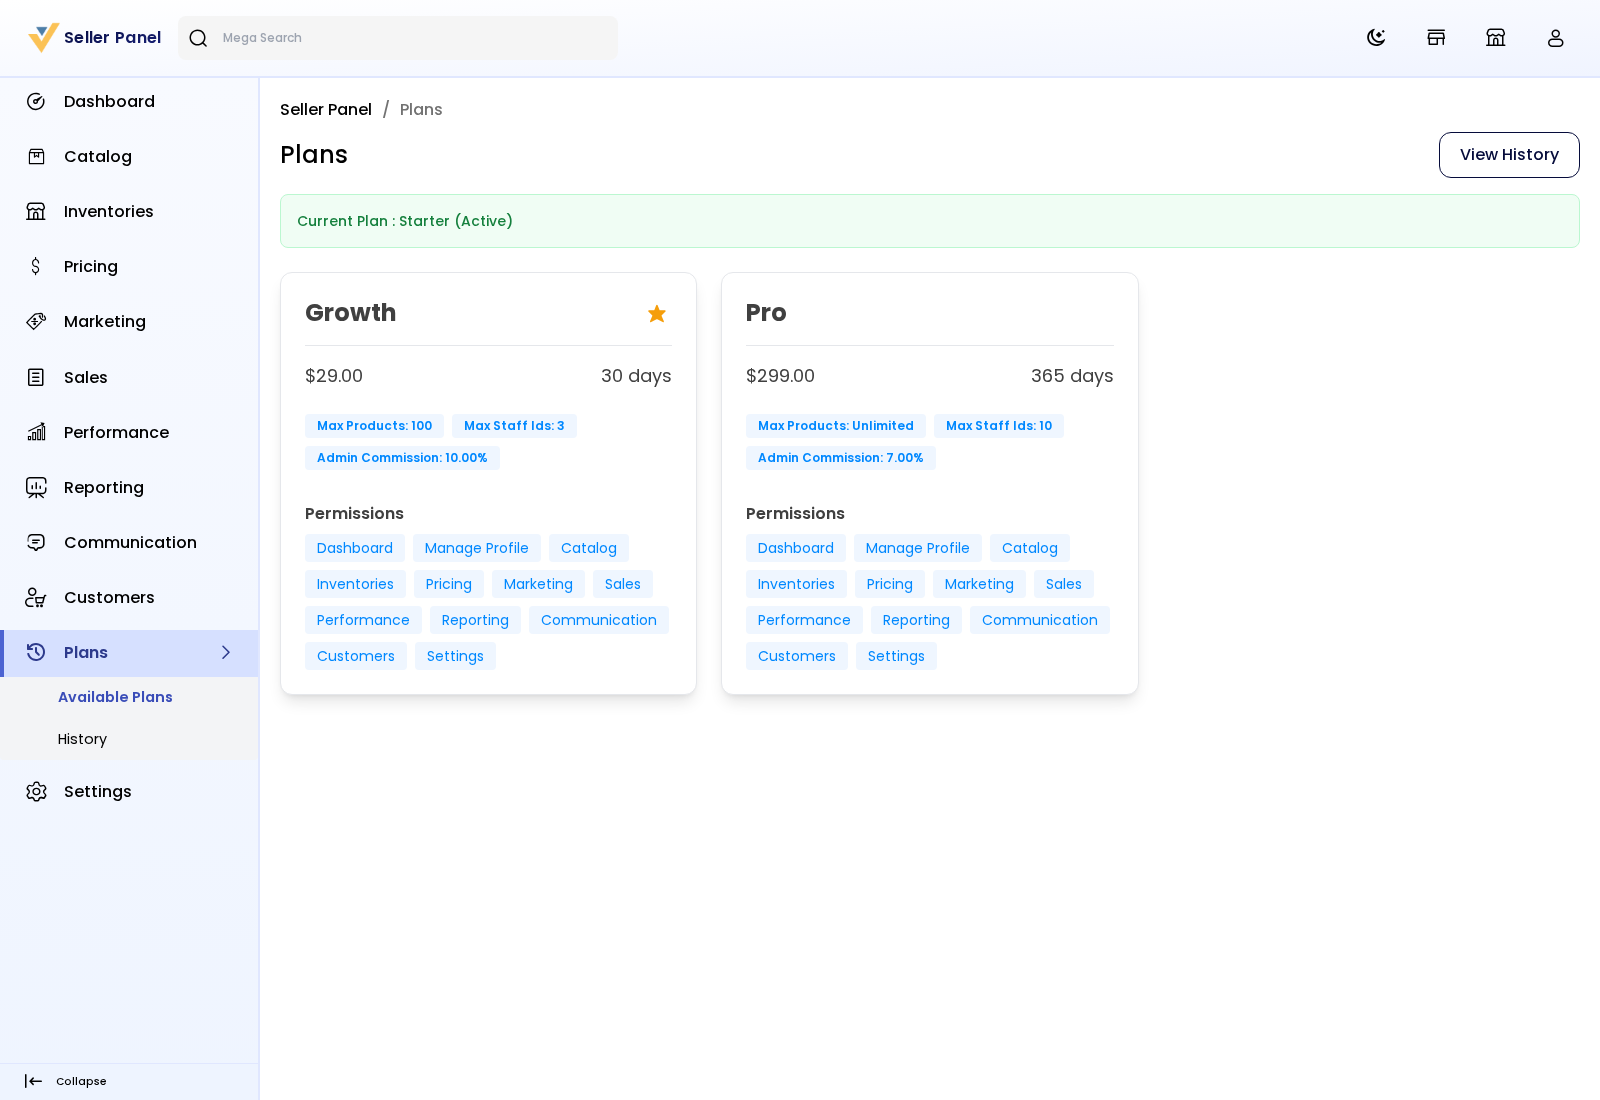This screenshot has width=1600, height=1100.
Task: Open Communication menu item
Action: point(130,543)
